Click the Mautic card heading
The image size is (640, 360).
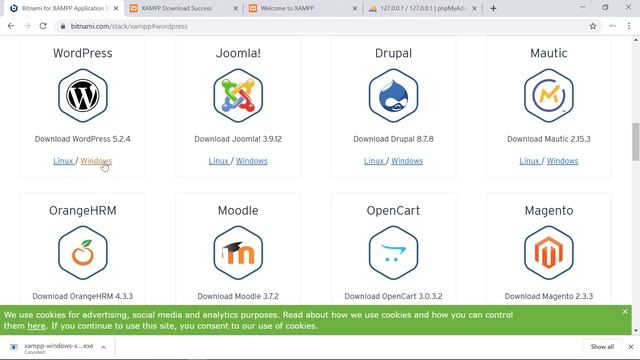(x=549, y=53)
